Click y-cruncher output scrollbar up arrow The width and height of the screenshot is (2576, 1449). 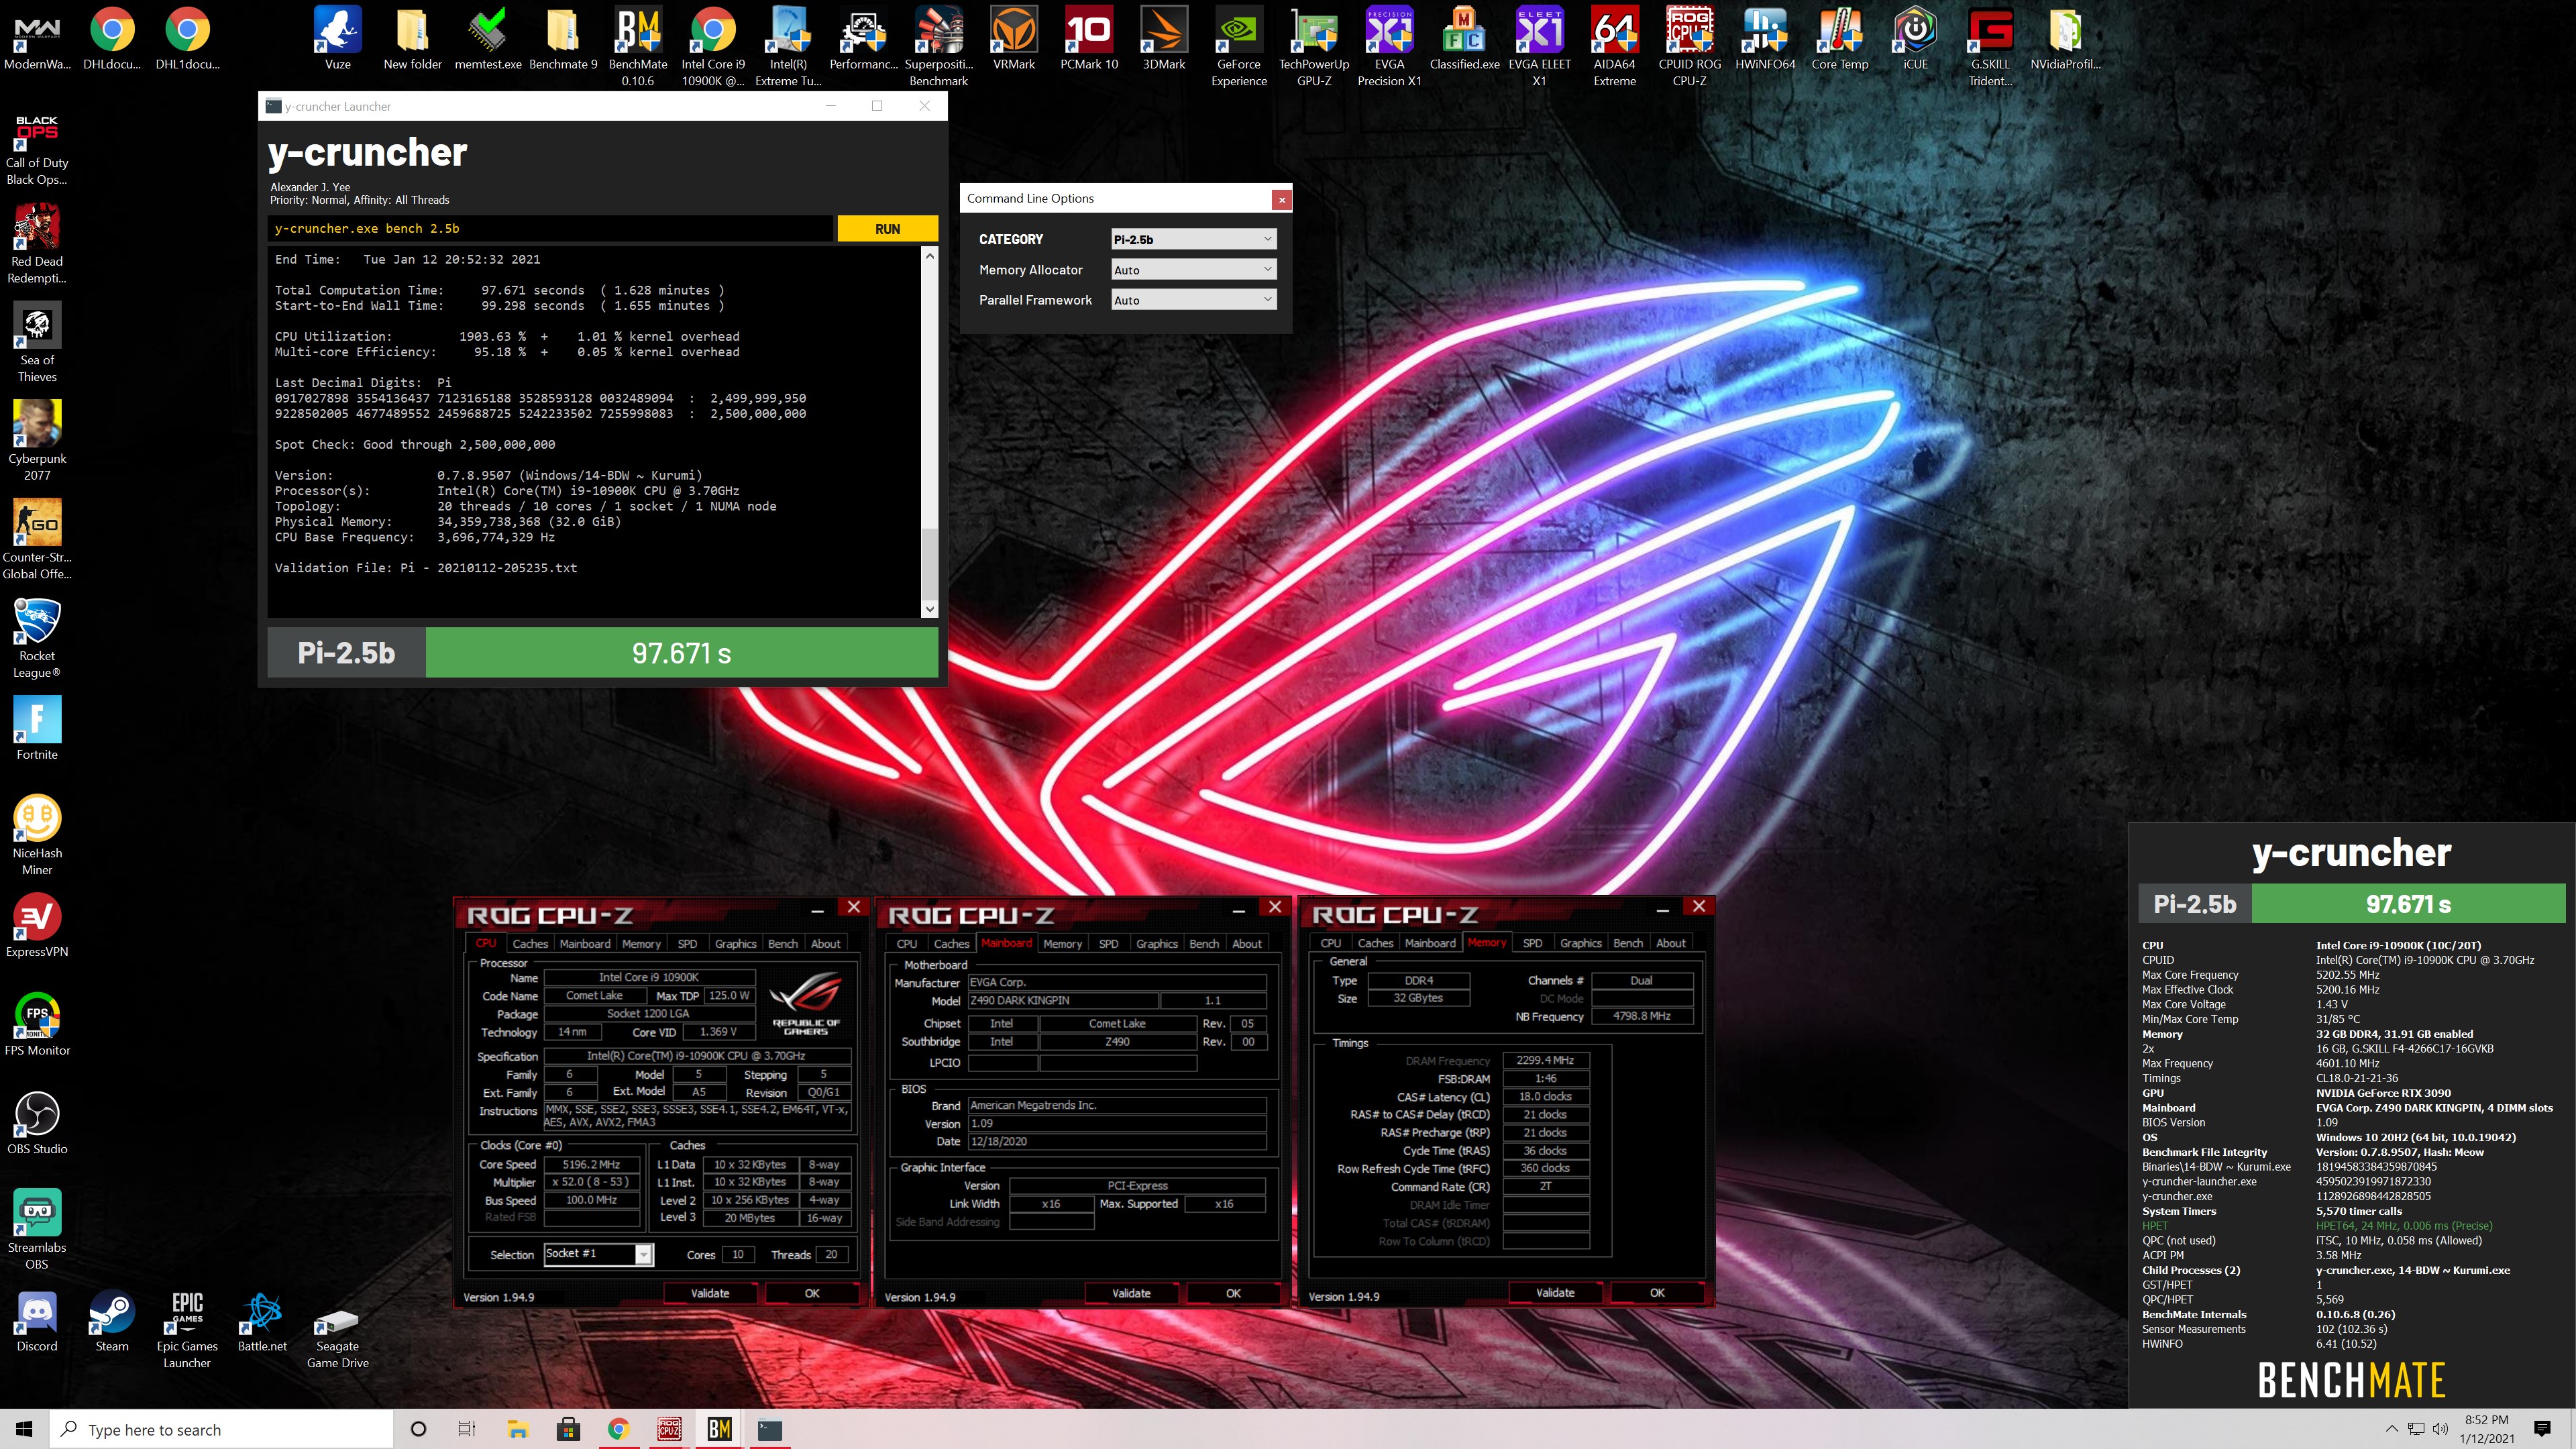point(929,256)
